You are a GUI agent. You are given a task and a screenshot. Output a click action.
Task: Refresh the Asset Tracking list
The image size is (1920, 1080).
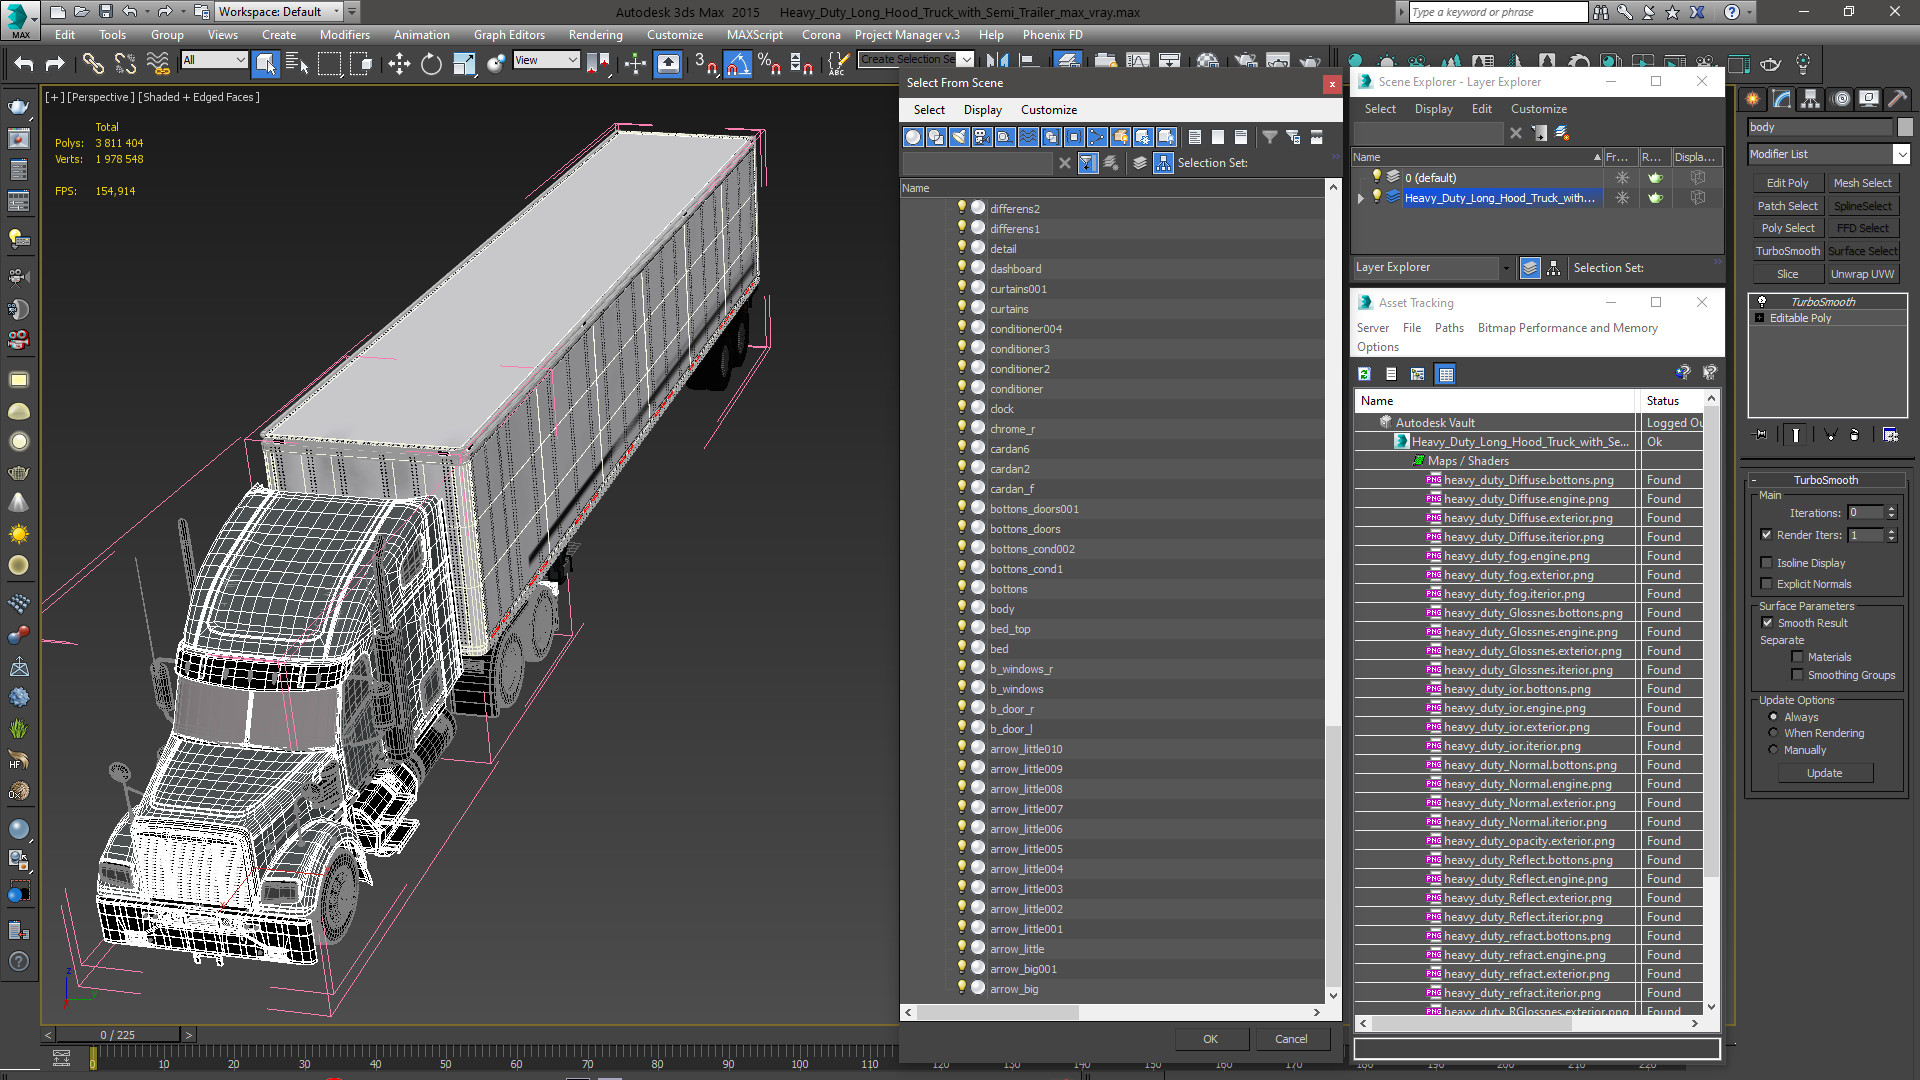(1364, 374)
